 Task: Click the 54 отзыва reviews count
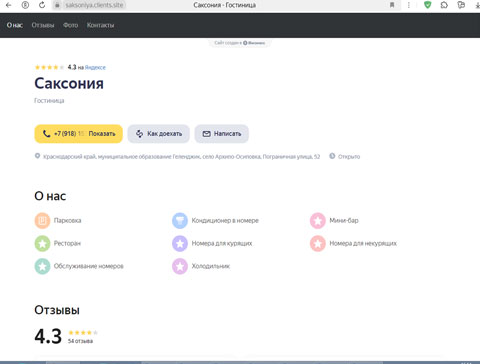click(x=80, y=341)
